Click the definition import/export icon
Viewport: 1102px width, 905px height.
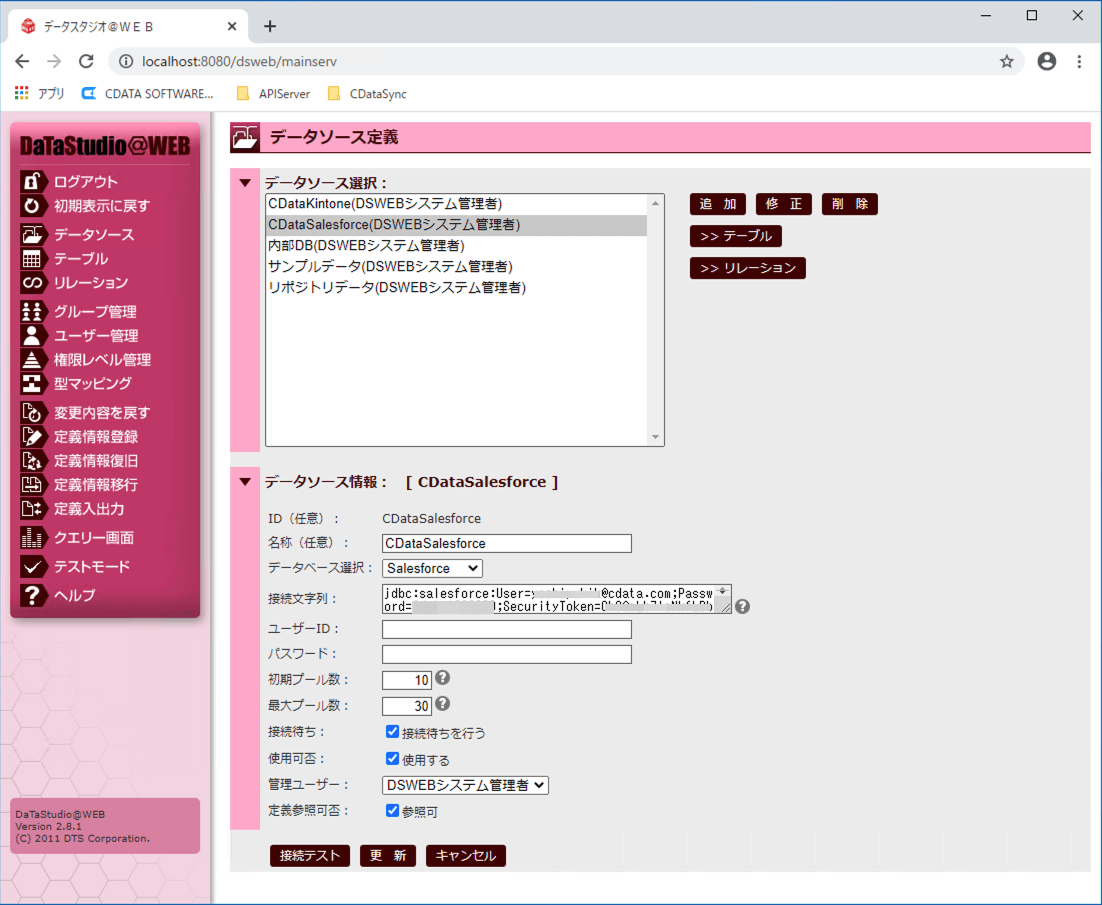[32, 509]
